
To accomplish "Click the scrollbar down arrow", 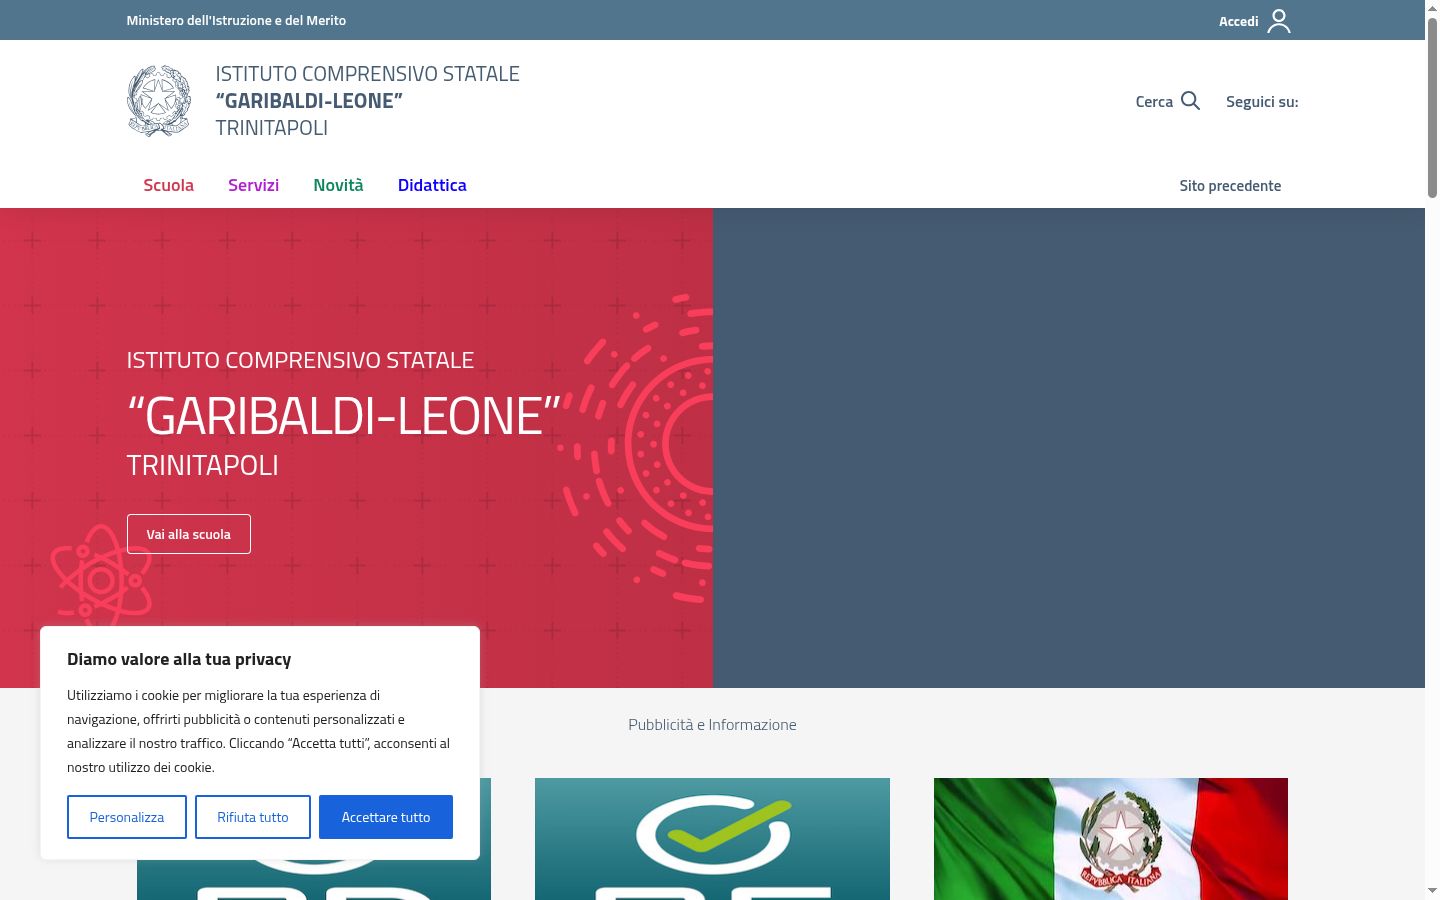I will coord(1432,891).
